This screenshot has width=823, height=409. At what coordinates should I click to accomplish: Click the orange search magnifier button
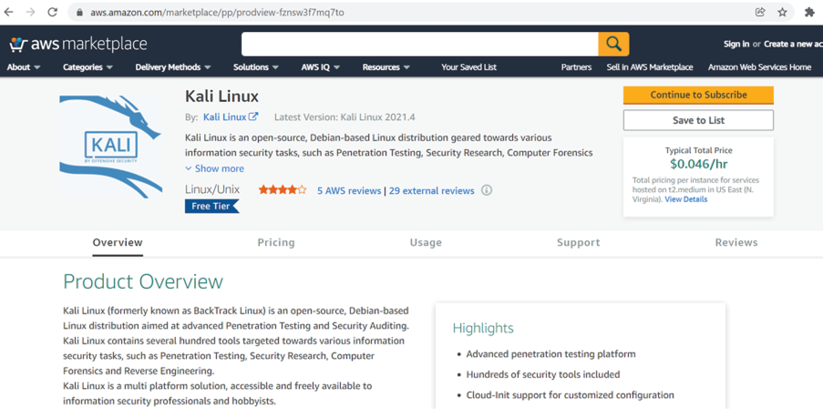click(x=614, y=44)
